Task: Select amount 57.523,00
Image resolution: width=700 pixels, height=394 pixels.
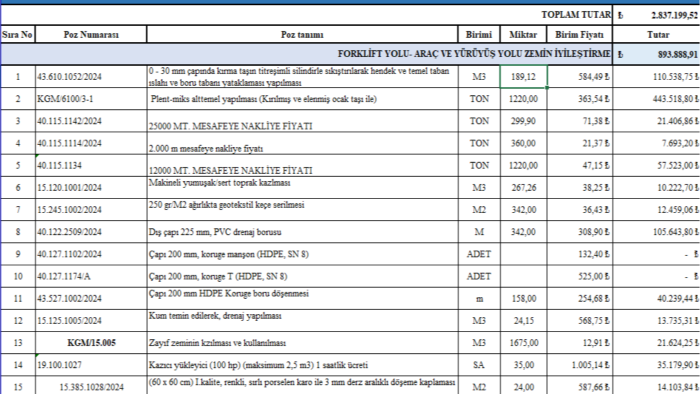Action: point(656,166)
